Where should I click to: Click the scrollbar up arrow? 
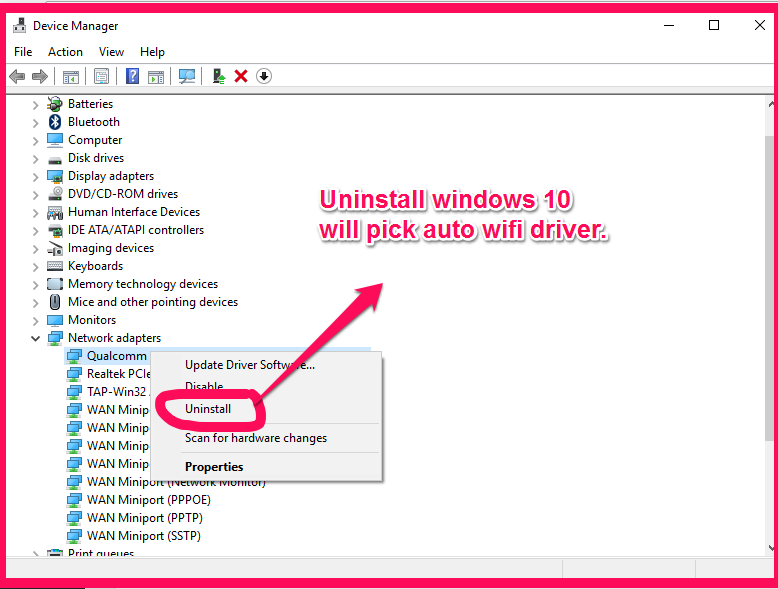point(772,104)
